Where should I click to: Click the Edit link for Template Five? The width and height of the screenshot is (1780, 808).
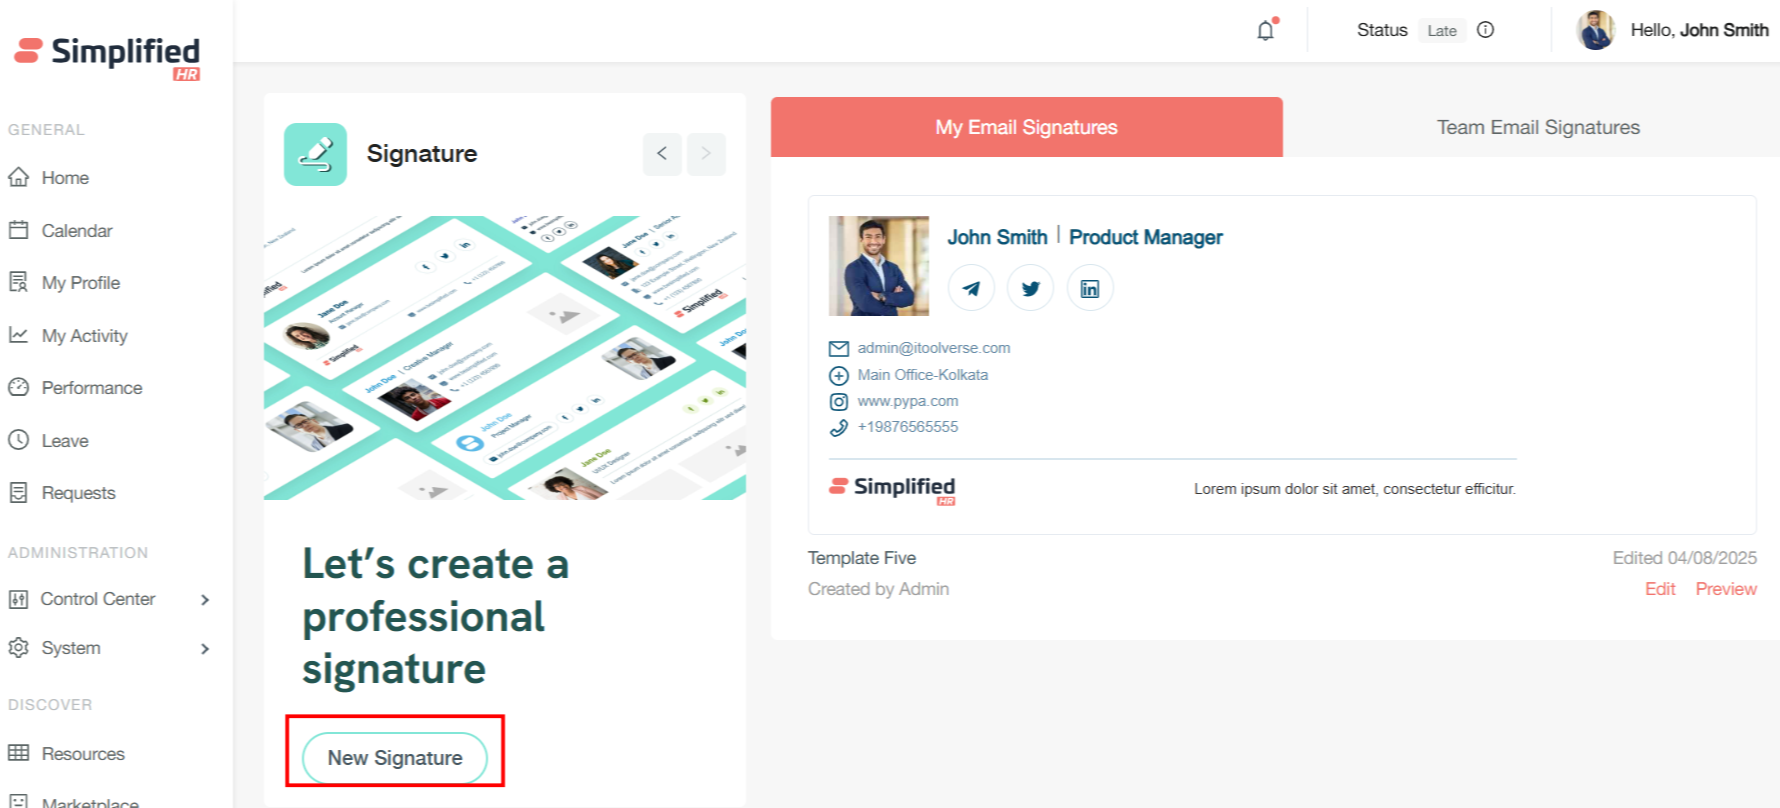[x=1660, y=589]
